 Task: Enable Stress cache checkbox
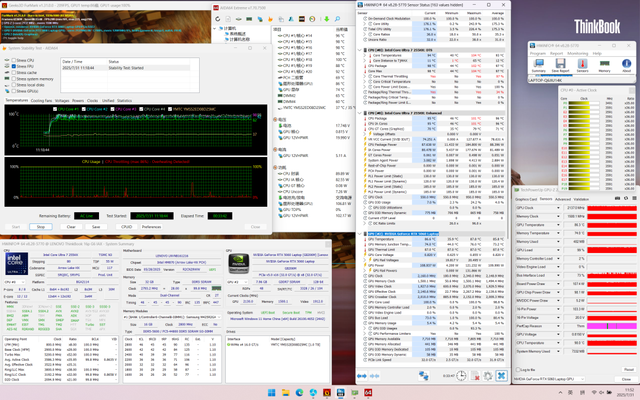[x=14, y=72]
